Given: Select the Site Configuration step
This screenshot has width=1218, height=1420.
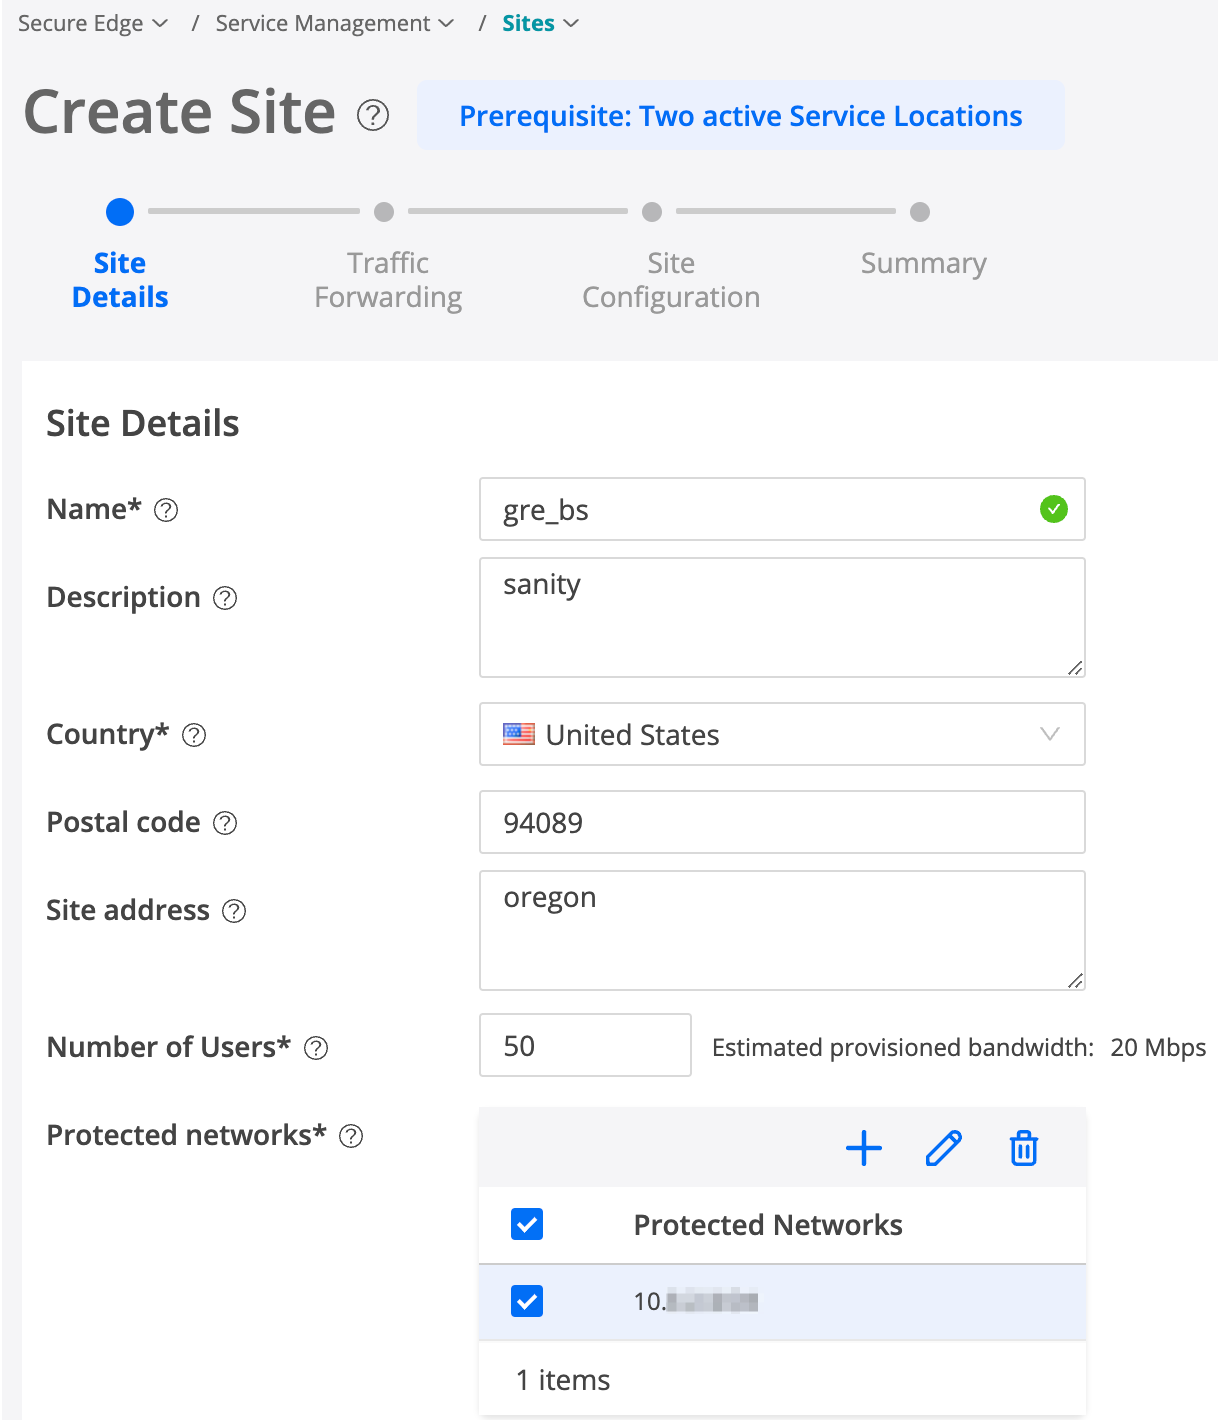Looking at the screenshot, I should click(x=671, y=279).
